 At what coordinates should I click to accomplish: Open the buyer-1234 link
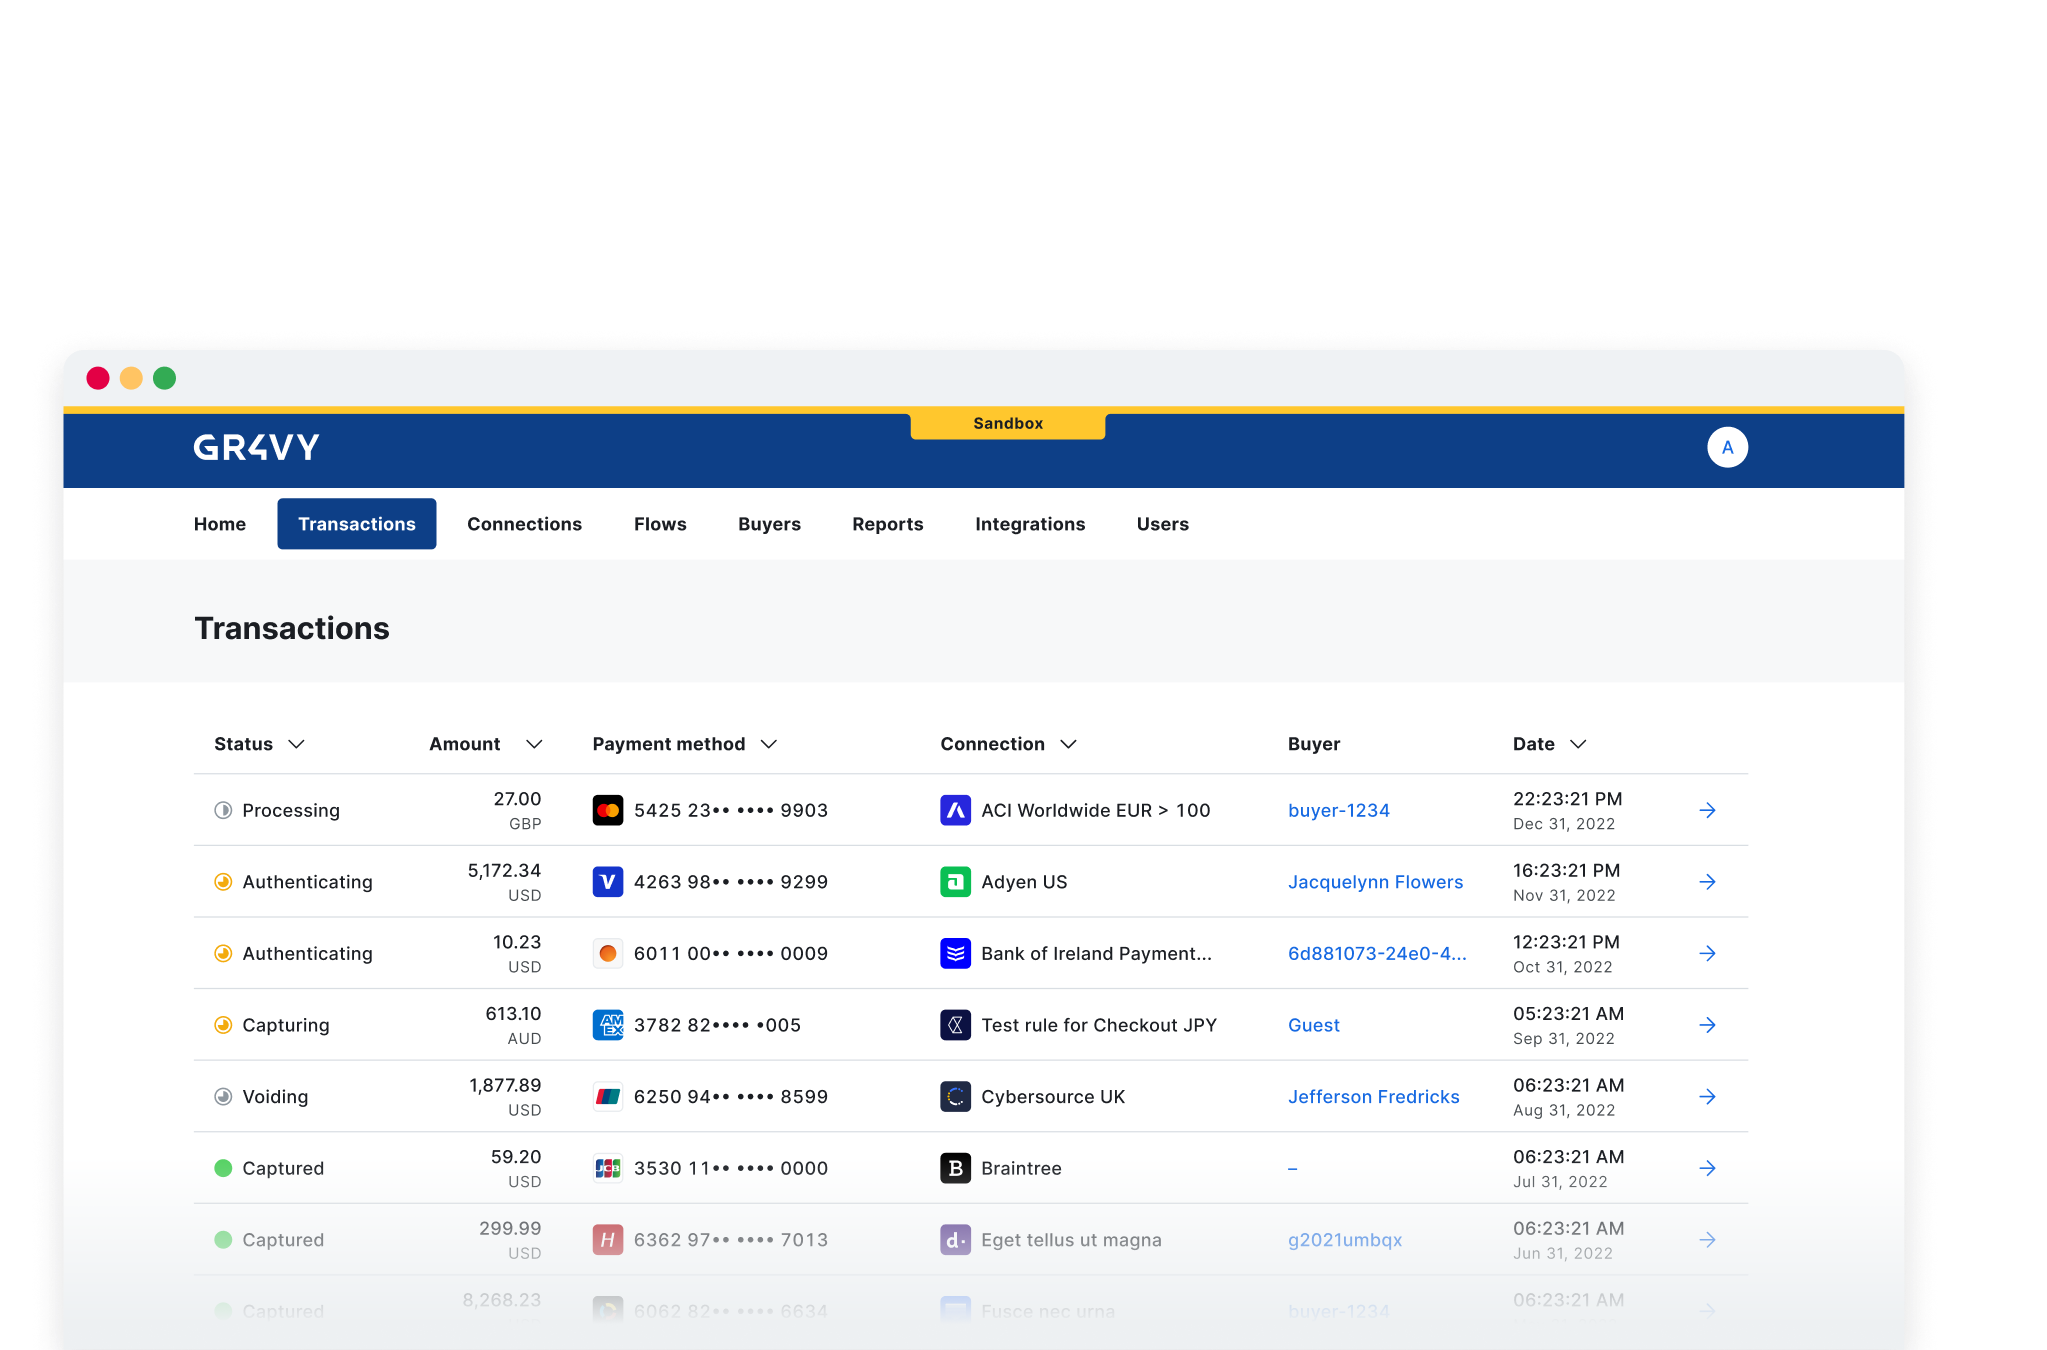click(x=1338, y=810)
